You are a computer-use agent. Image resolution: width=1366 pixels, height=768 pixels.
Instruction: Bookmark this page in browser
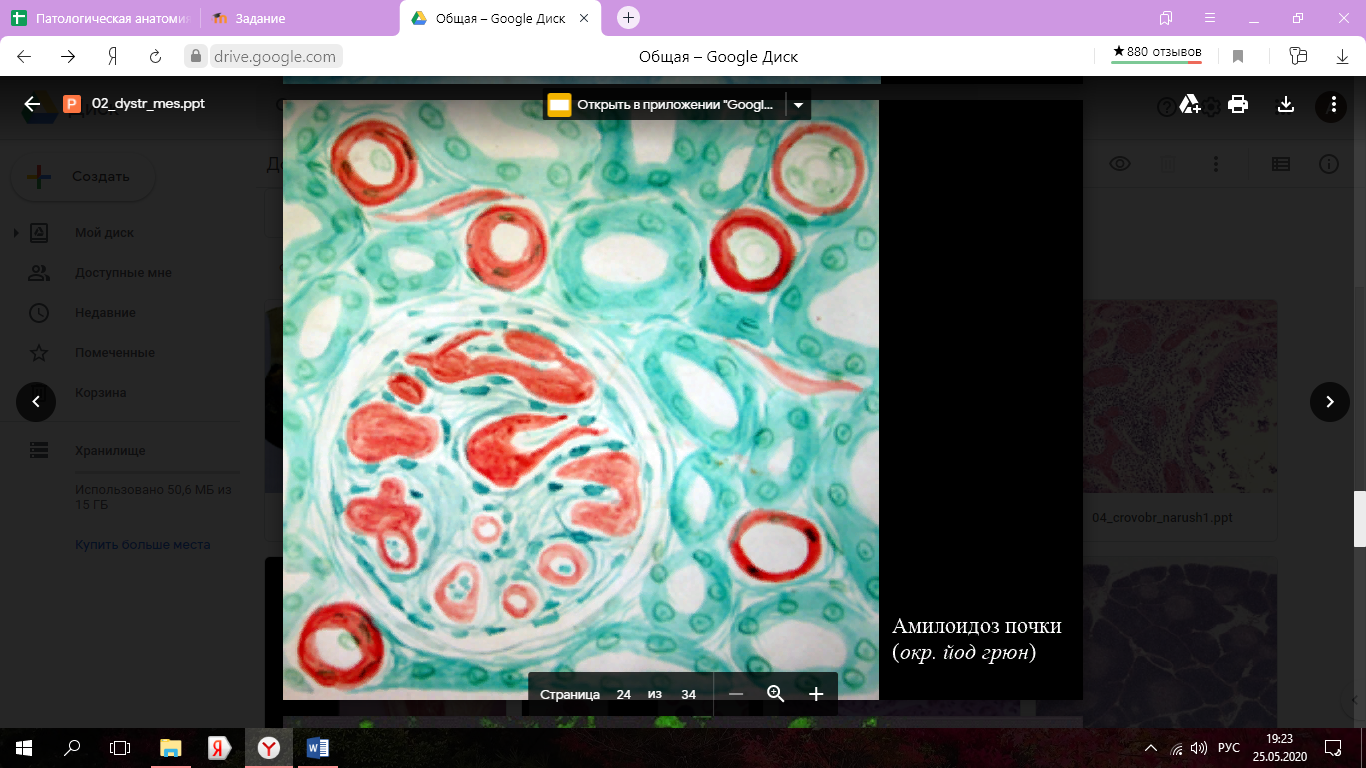click(x=1238, y=57)
